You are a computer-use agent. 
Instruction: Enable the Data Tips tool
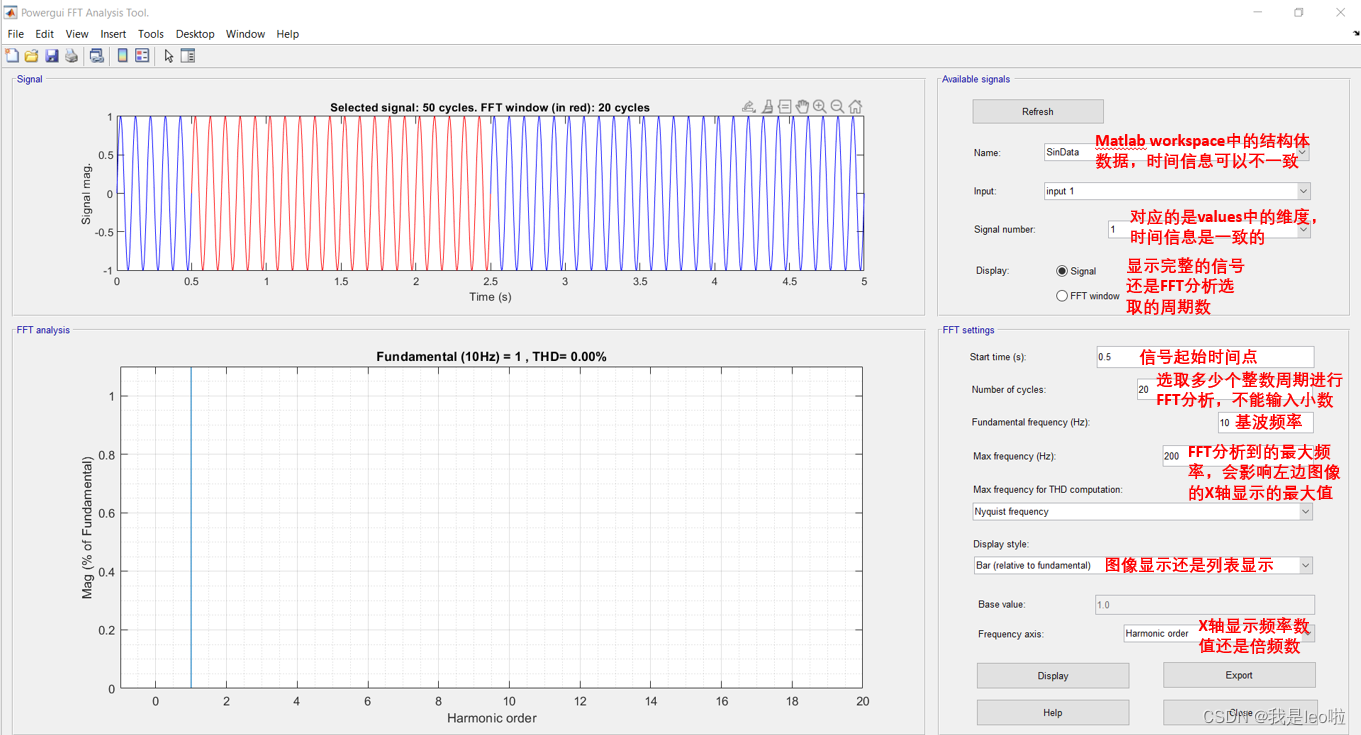click(785, 106)
